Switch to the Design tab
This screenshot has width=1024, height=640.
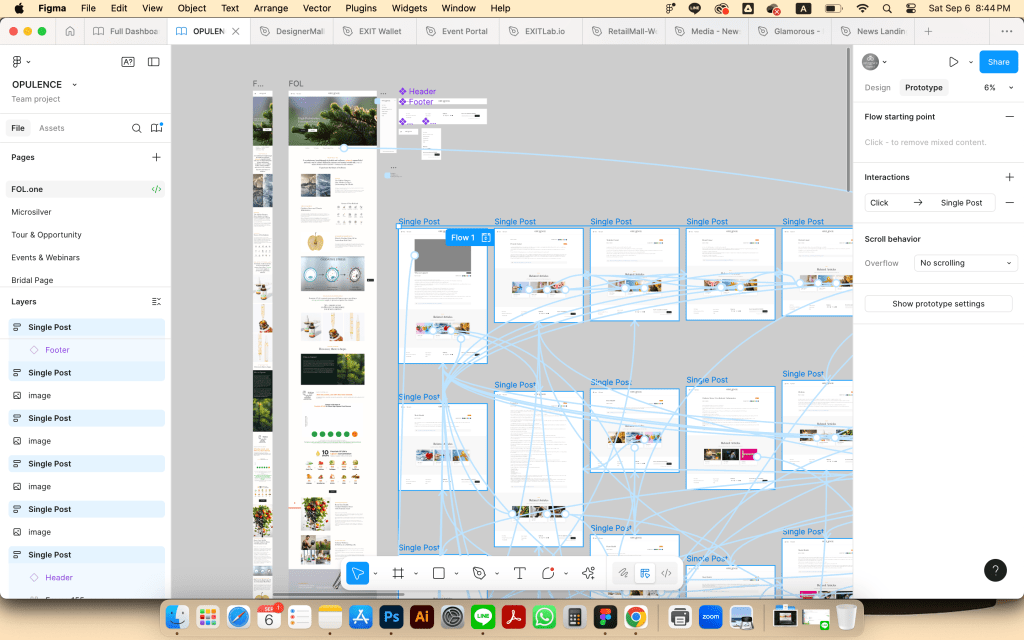(877, 88)
